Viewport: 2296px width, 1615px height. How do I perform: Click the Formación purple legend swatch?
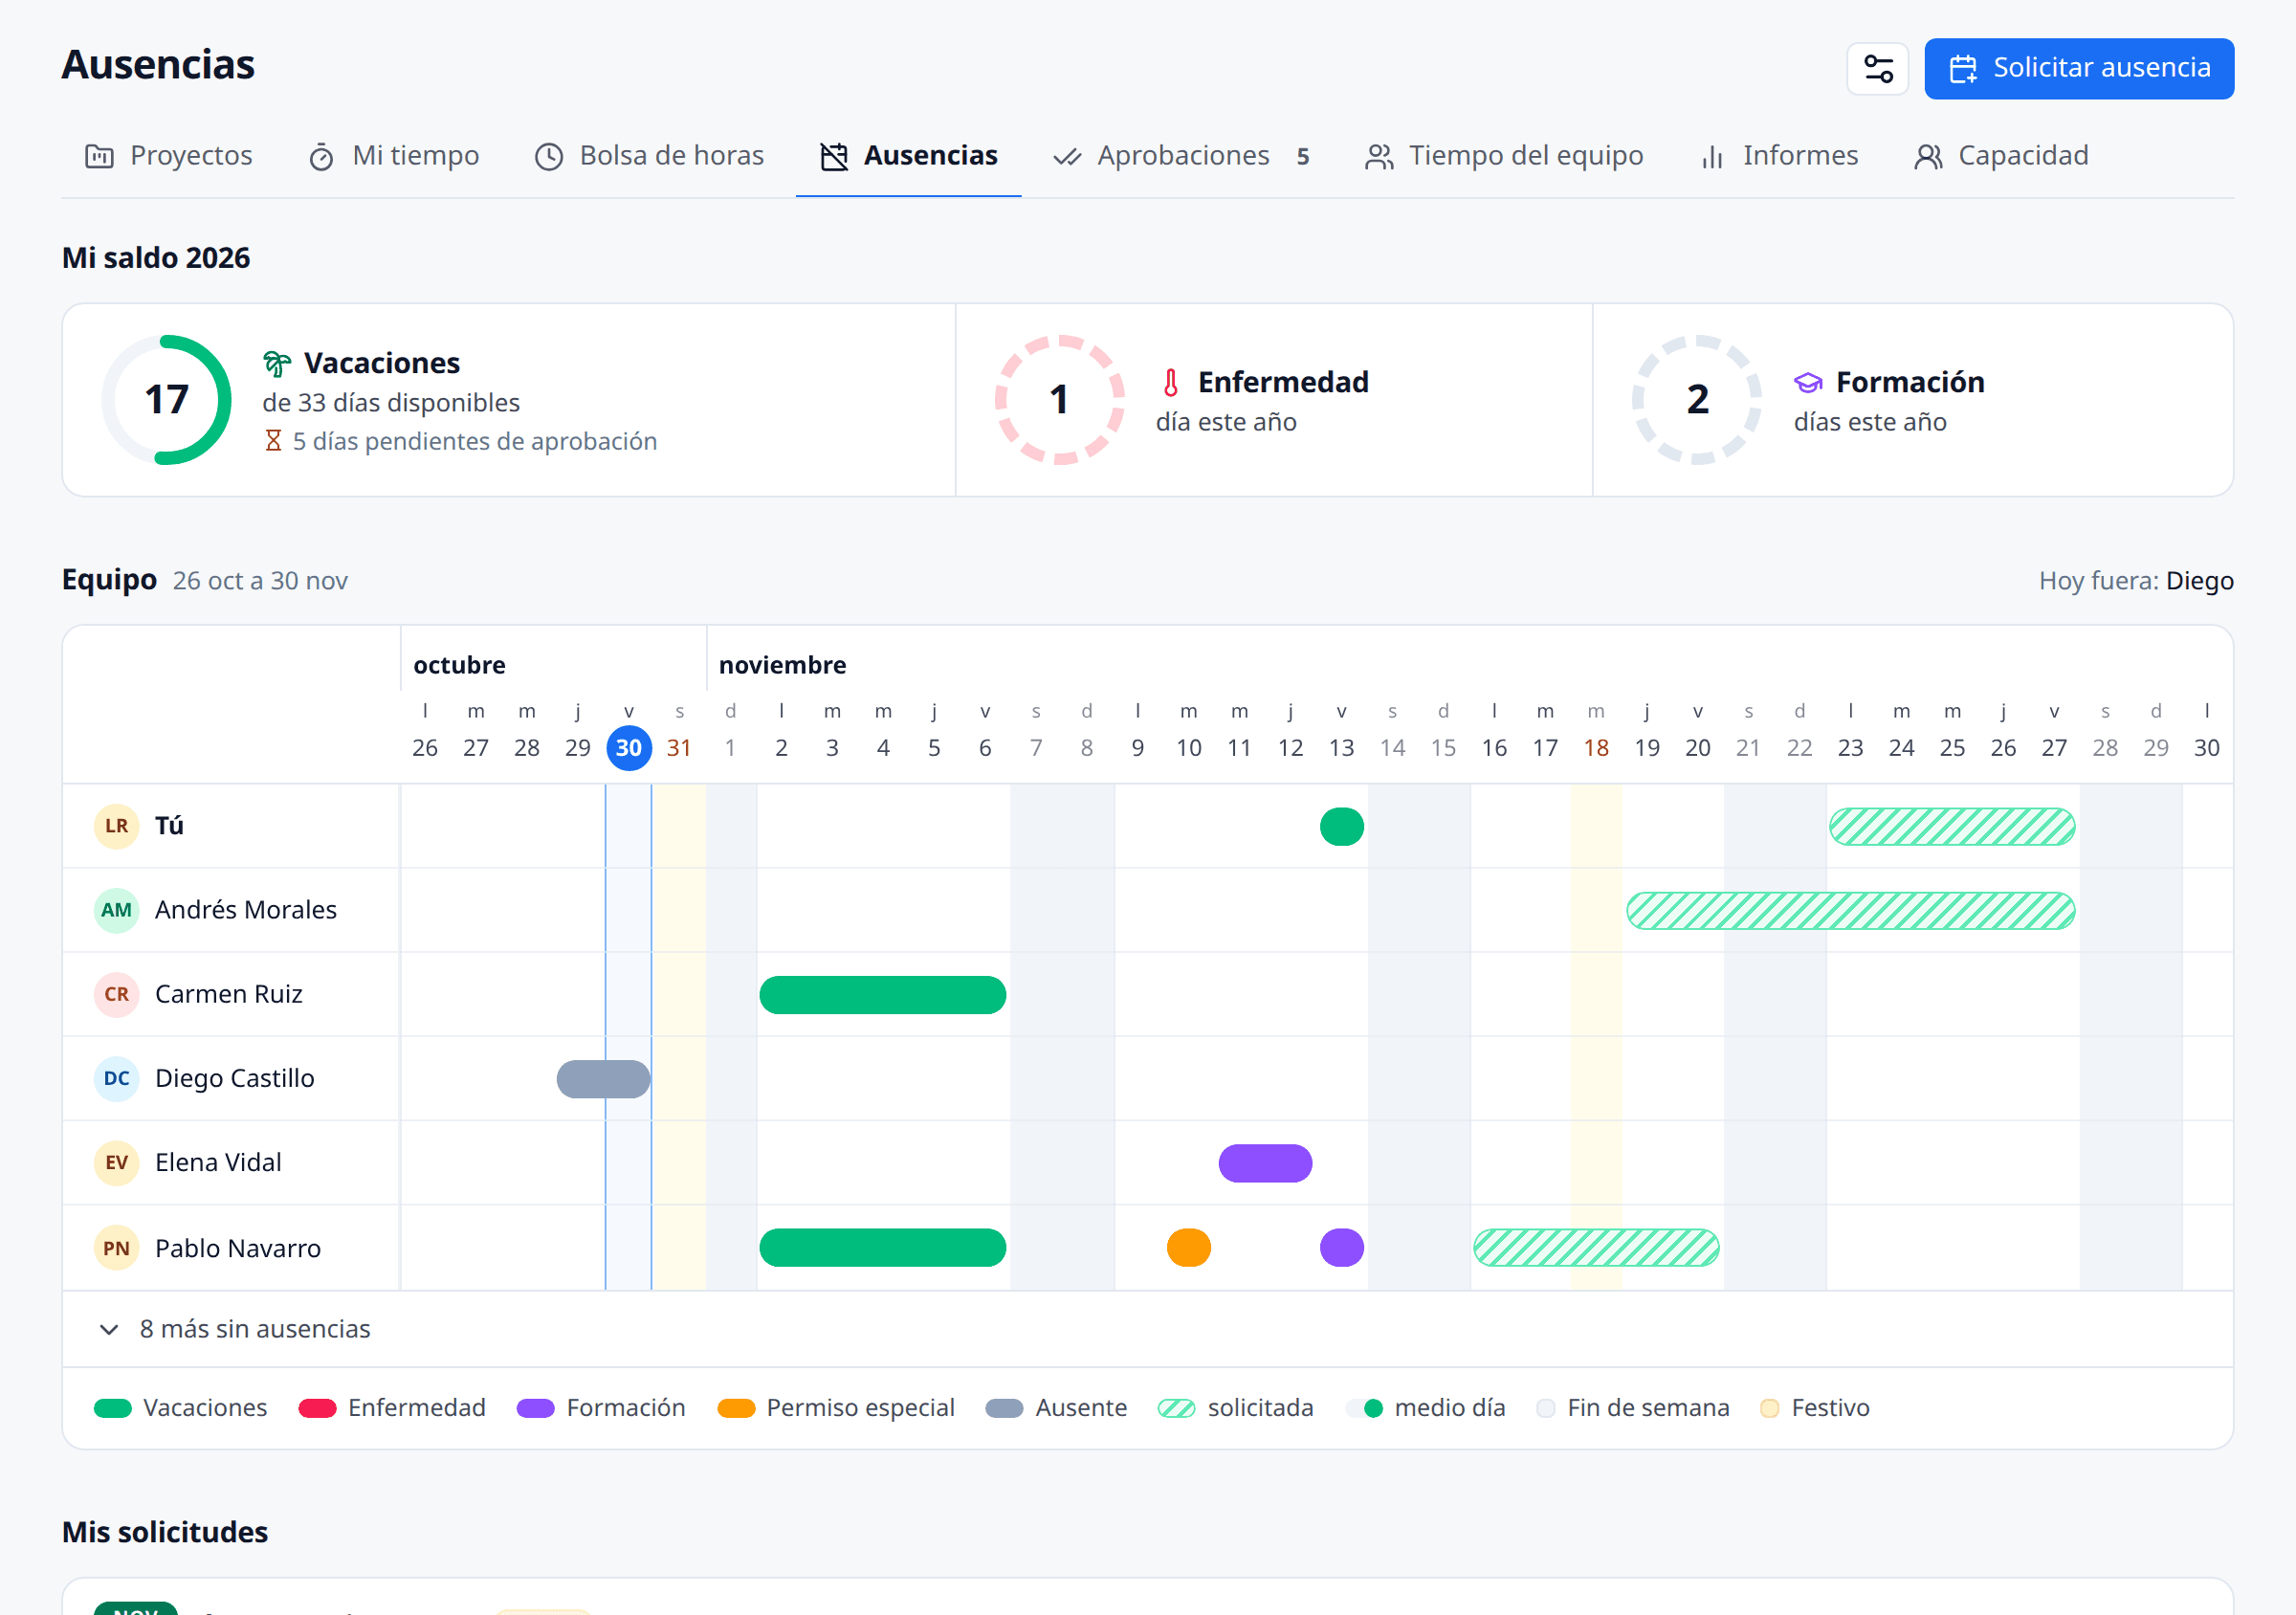(x=535, y=1408)
